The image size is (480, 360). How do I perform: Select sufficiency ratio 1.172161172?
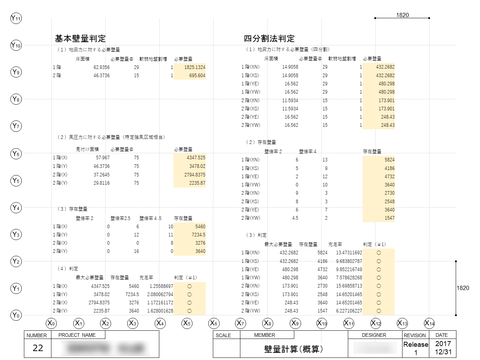click(x=160, y=303)
